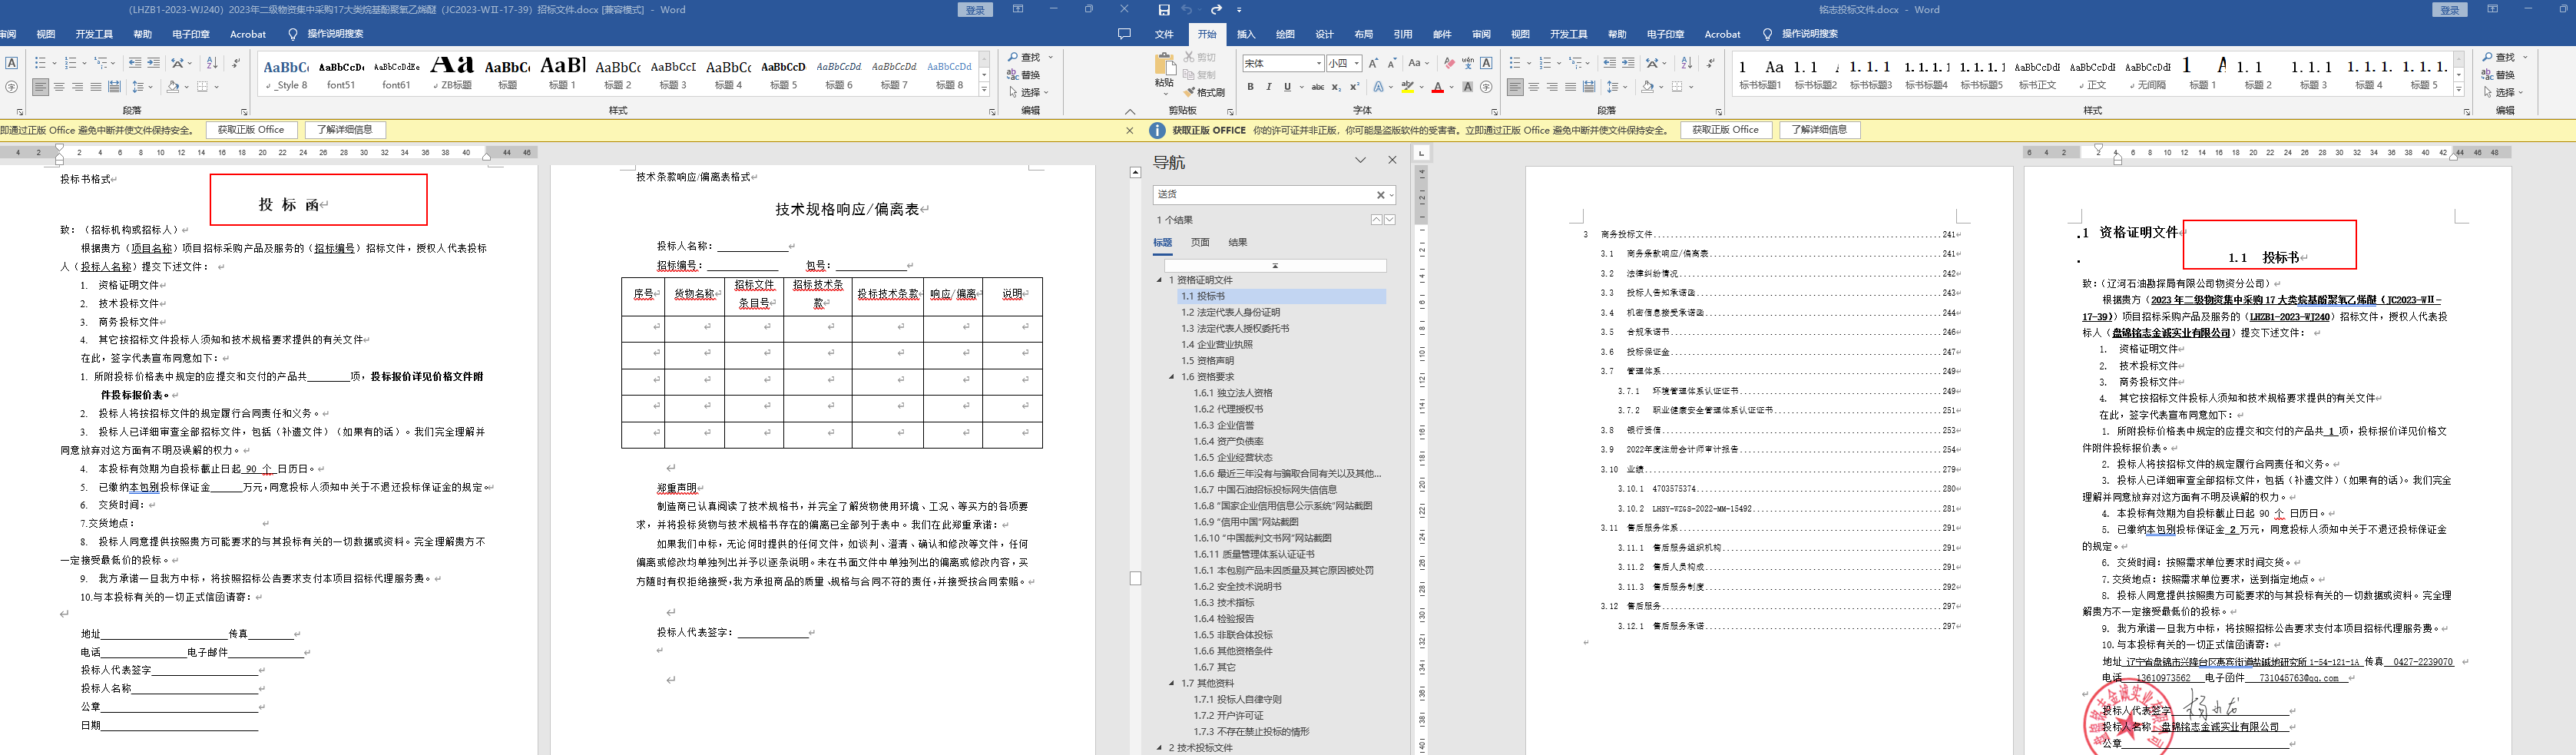Click the Increase Font Size icon
This screenshot has width=2576, height=755.
click(x=1373, y=63)
